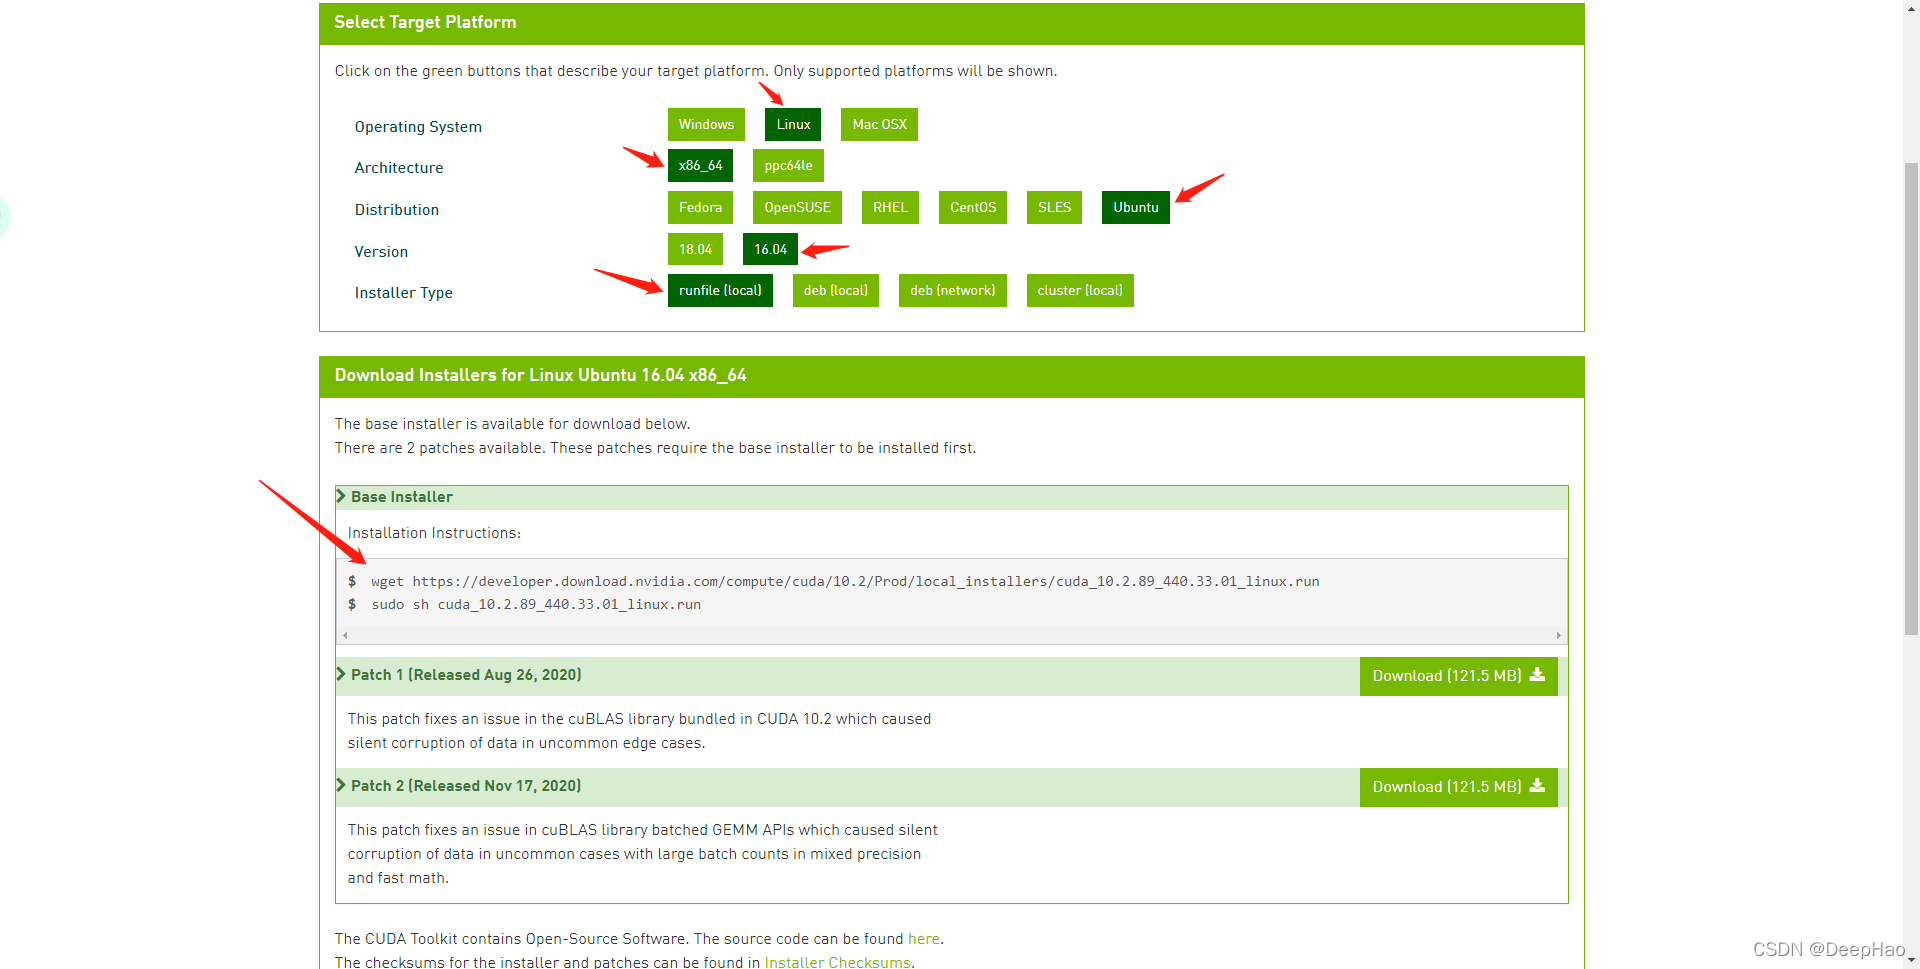The height and width of the screenshot is (969, 1920).
Task: Select x86_64 architecture
Action: (700, 166)
